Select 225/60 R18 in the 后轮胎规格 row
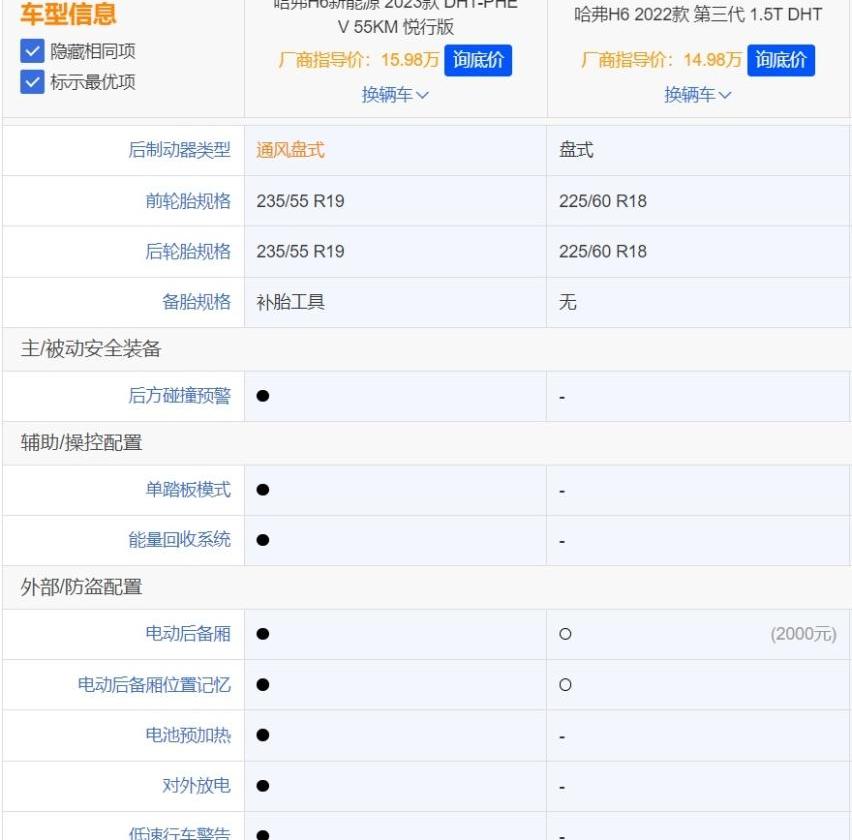Image resolution: width=852 pixels, height=840 pixels. (603, 252)
